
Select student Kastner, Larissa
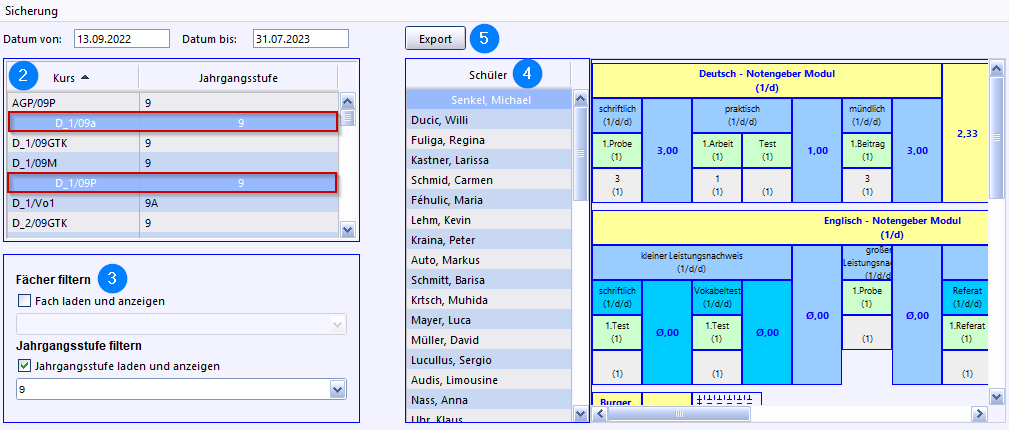(x=488, y=160)
